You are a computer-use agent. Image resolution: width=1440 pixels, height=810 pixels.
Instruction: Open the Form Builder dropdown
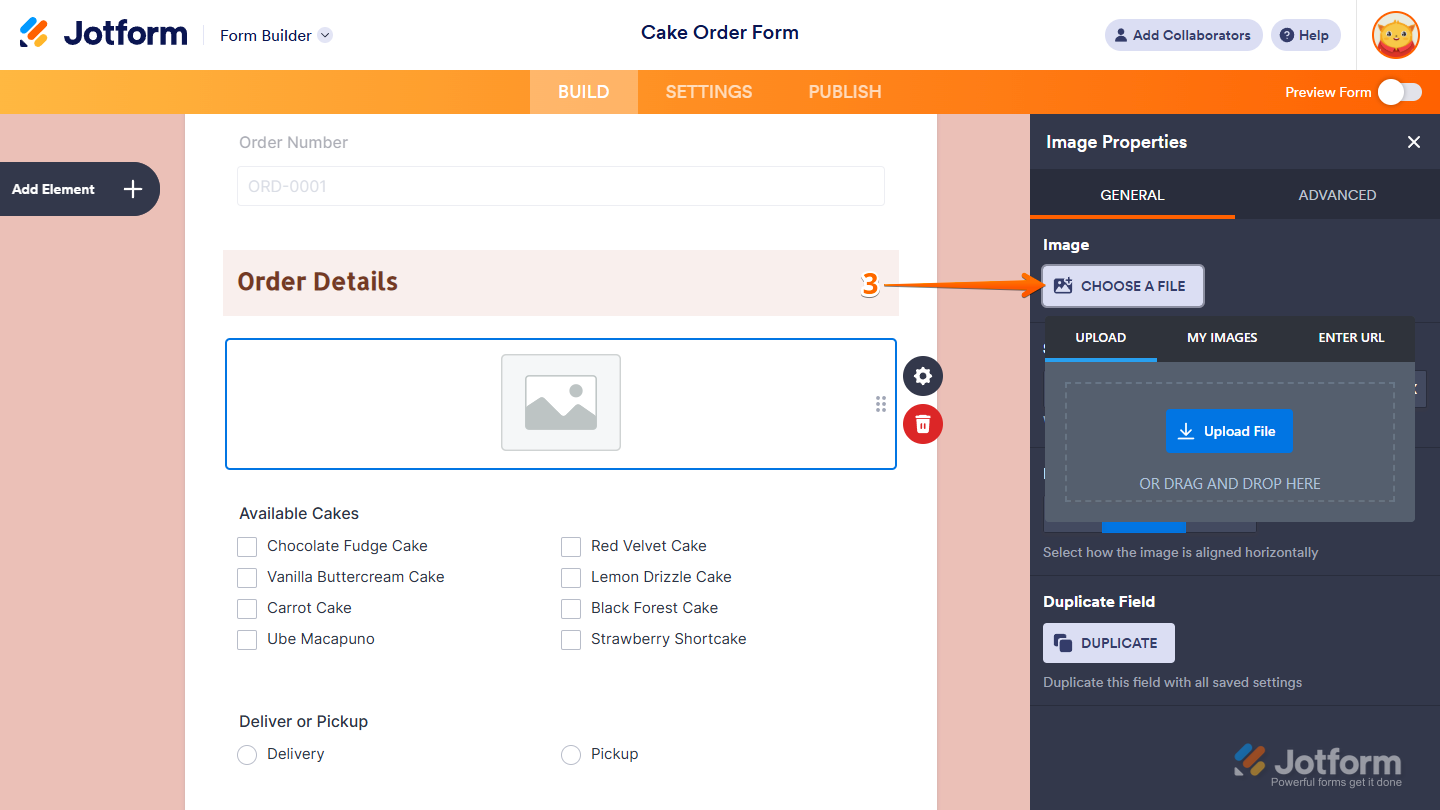[x=275, y=35]
